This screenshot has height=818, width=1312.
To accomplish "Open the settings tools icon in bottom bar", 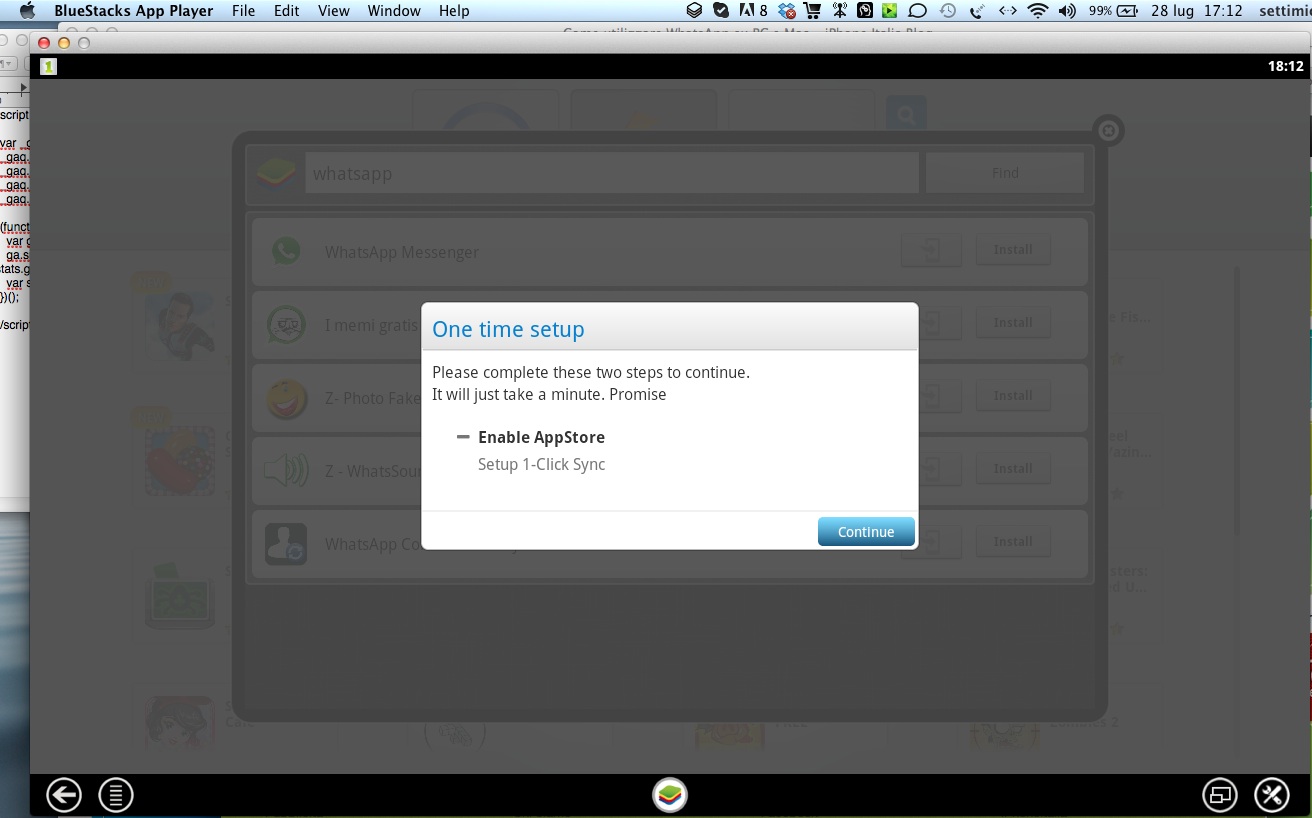I will pos(1272,795).
